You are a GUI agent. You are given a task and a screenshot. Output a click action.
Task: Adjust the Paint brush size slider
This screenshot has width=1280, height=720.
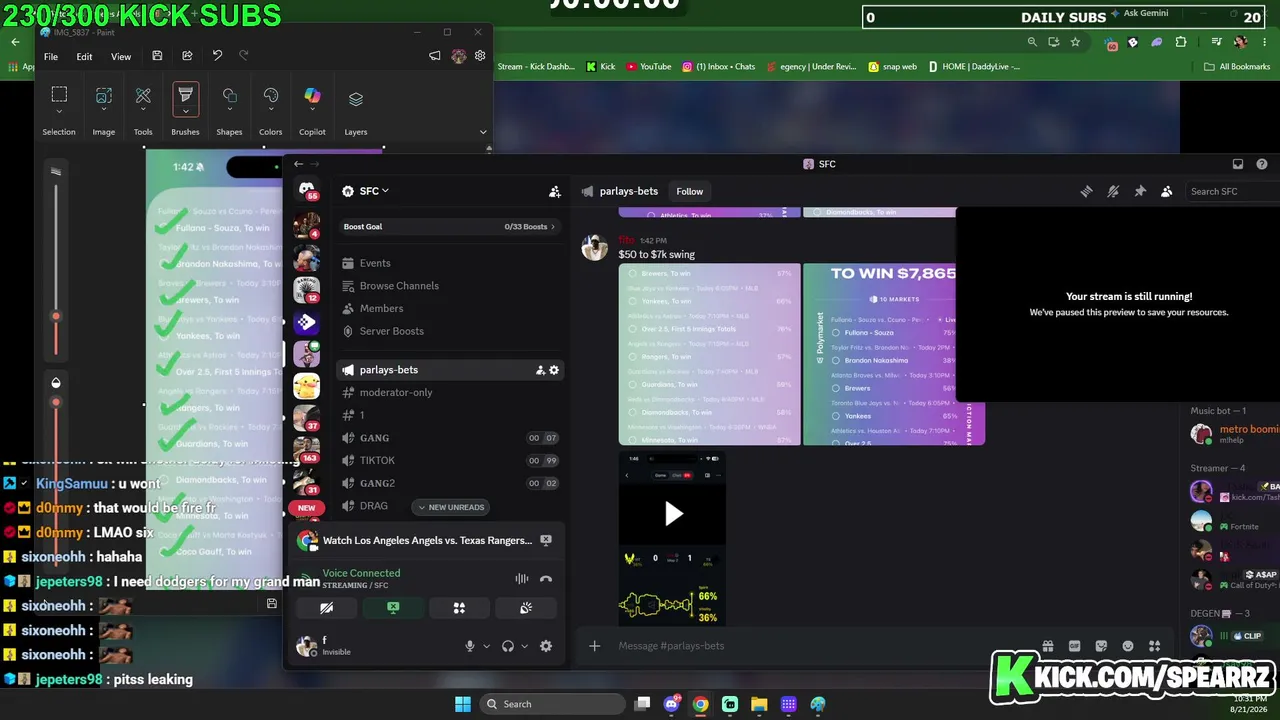click(56, 317)
